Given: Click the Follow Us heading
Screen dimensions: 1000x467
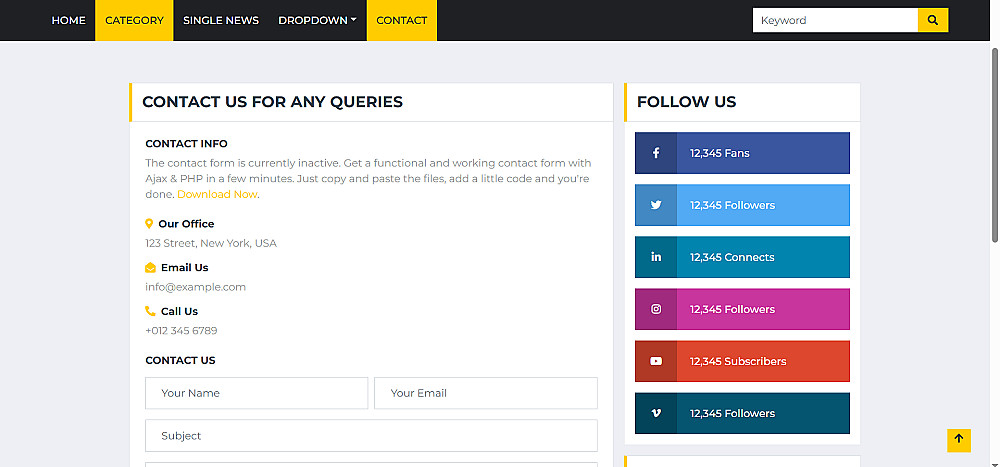Looking at the screenshot, I should (x=686, y=102).
